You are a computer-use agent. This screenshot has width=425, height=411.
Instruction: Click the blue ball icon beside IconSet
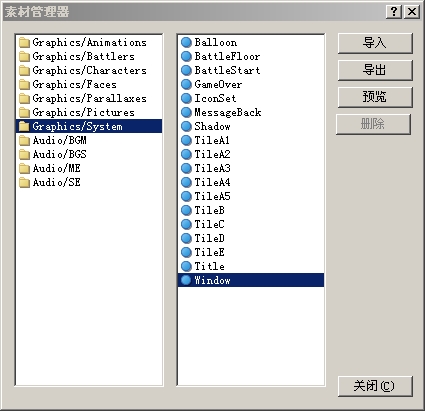click(186, 99)
